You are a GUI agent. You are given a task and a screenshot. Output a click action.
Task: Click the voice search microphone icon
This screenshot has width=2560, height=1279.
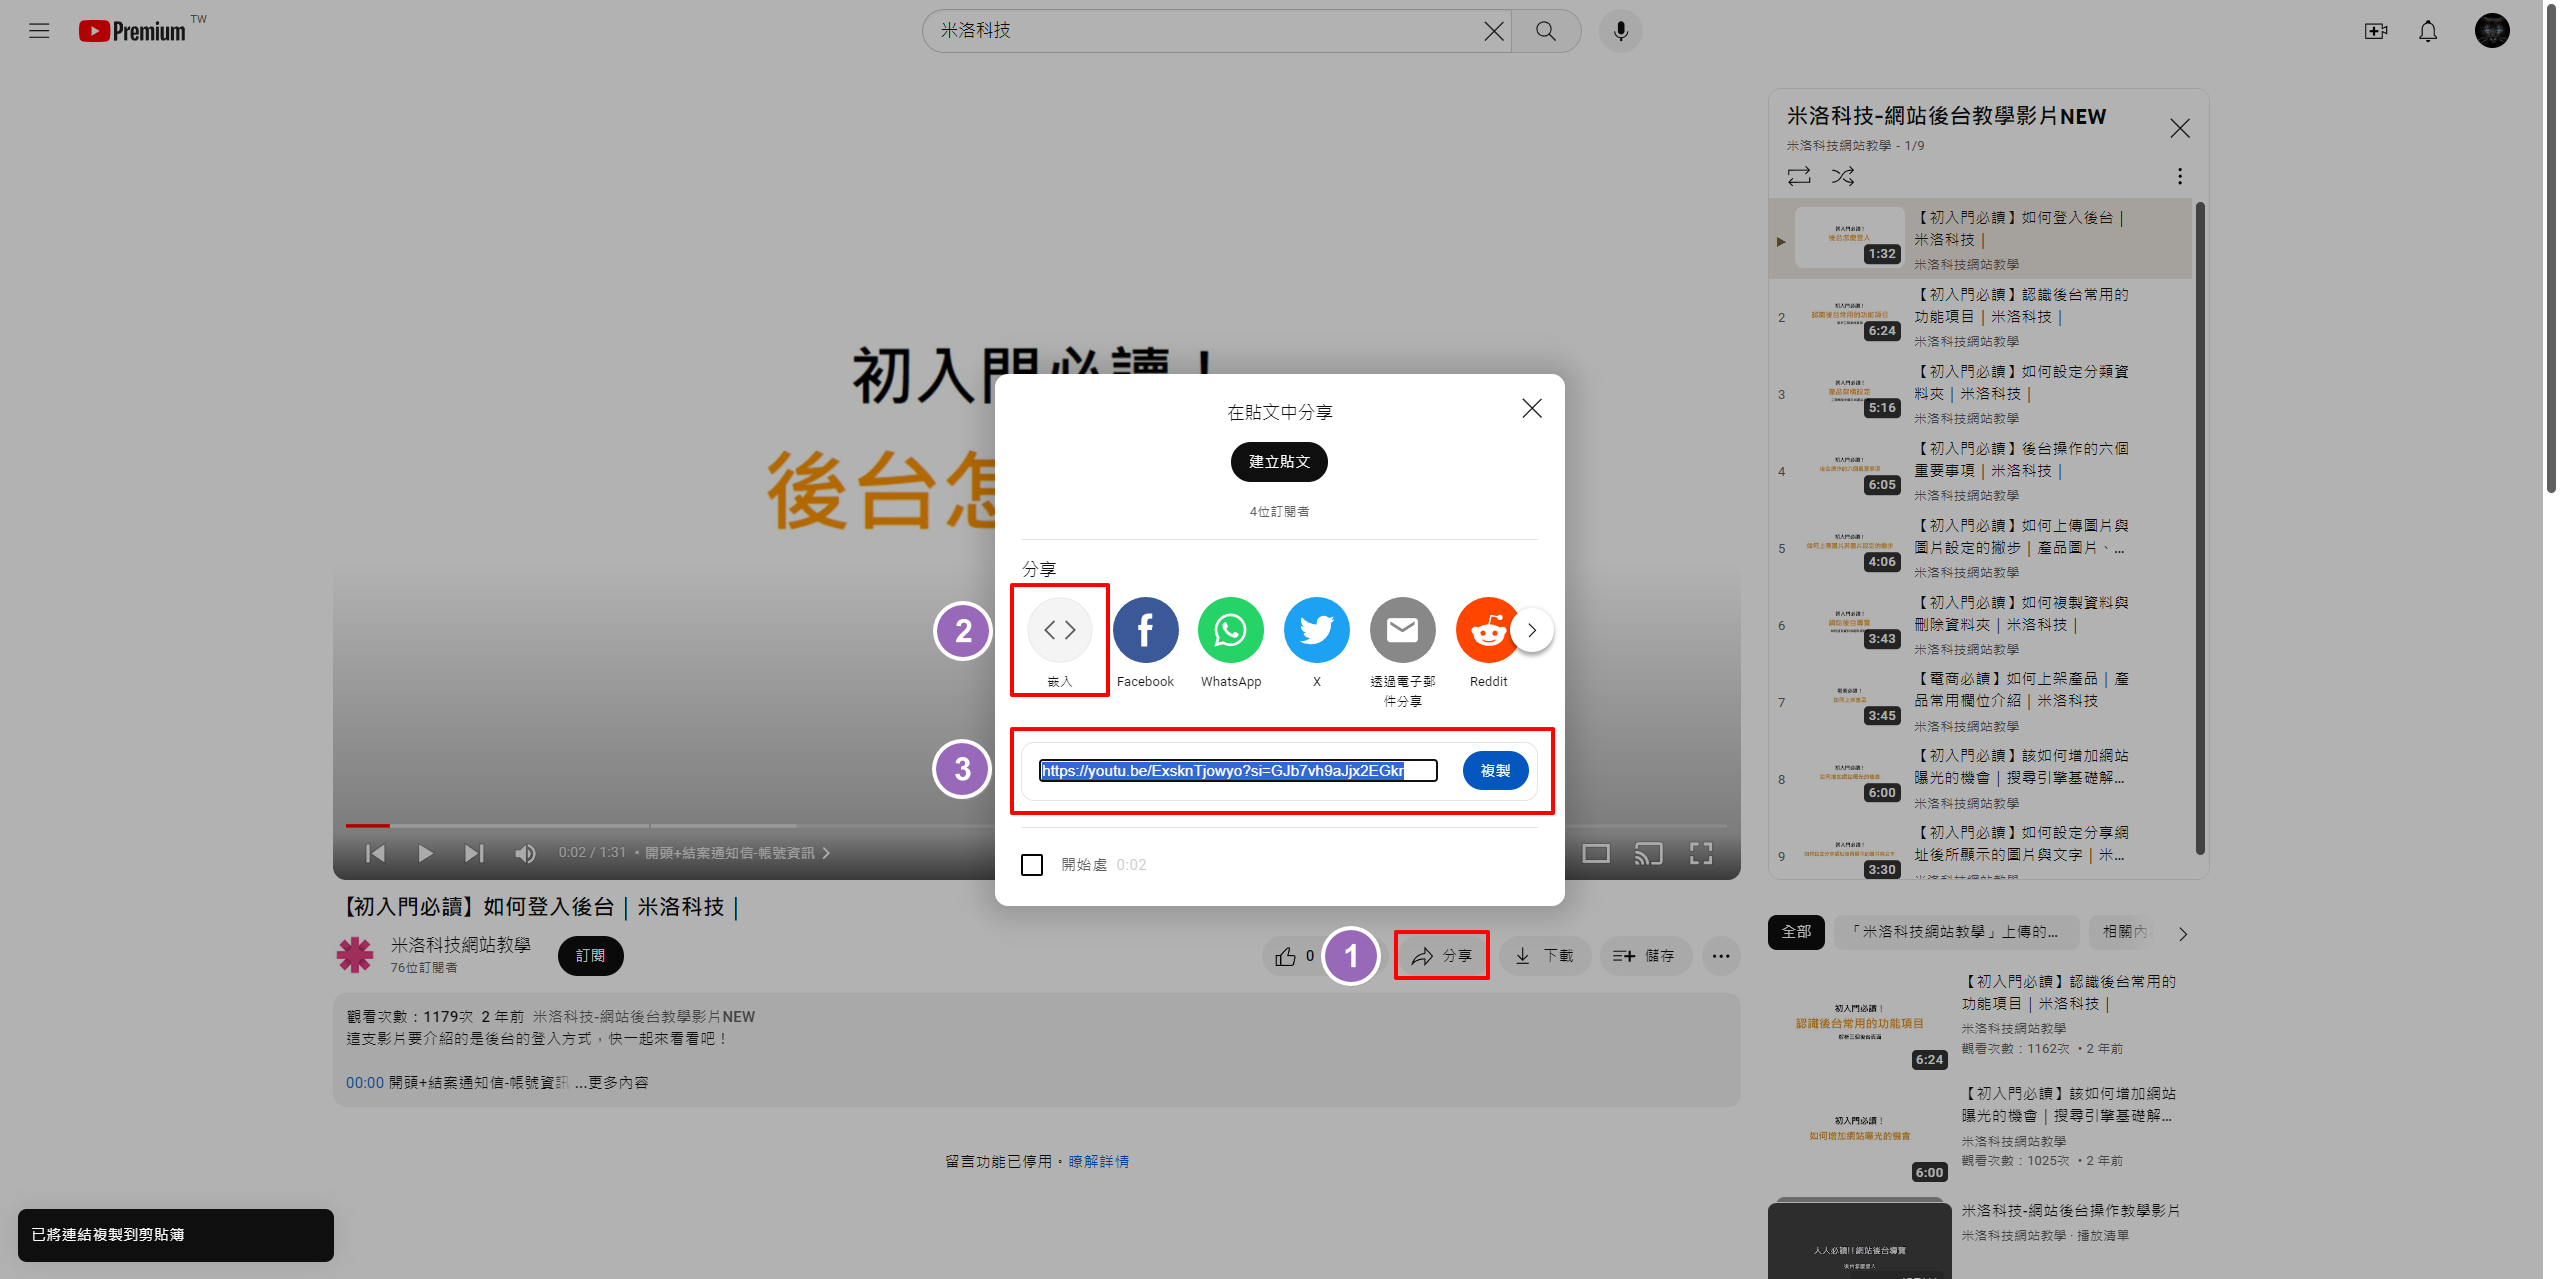click(x=1620, y=31)
